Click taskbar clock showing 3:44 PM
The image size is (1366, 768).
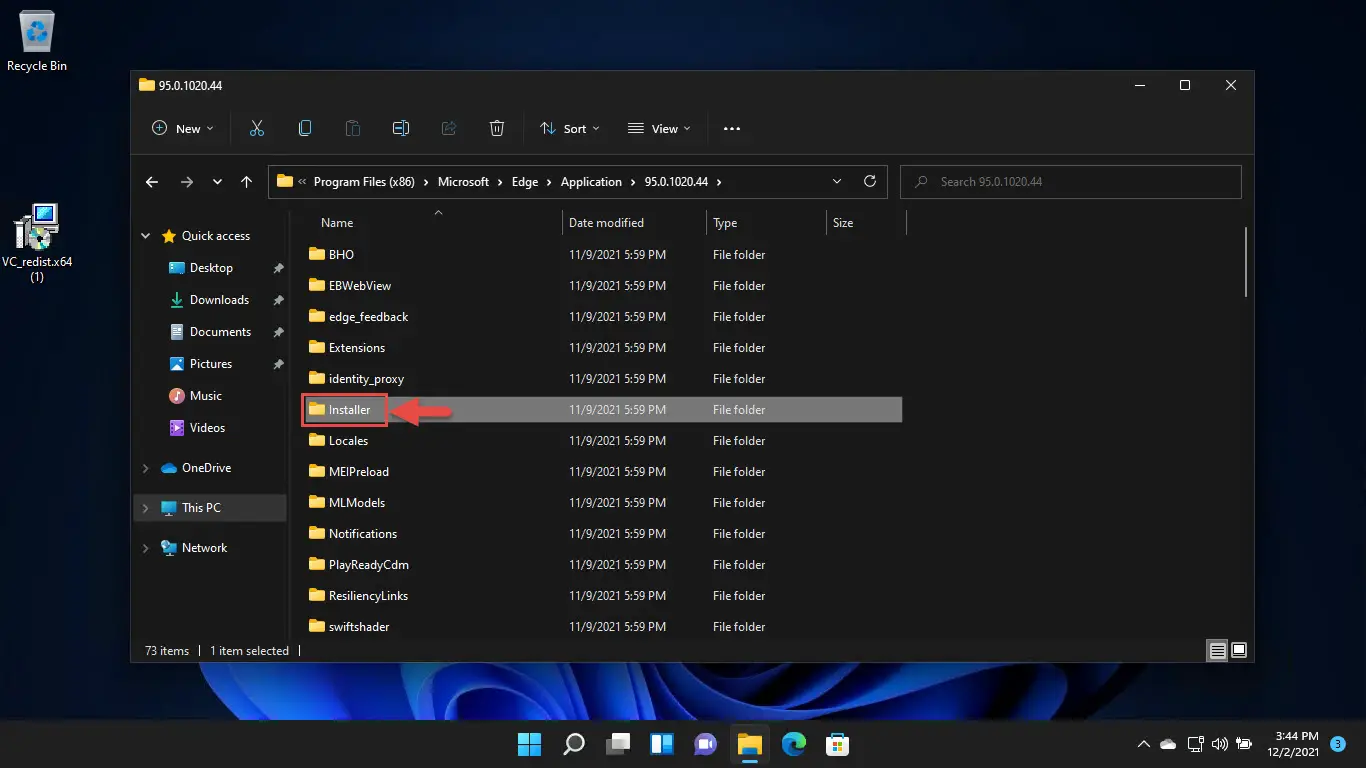click(x=1292, y=744)
